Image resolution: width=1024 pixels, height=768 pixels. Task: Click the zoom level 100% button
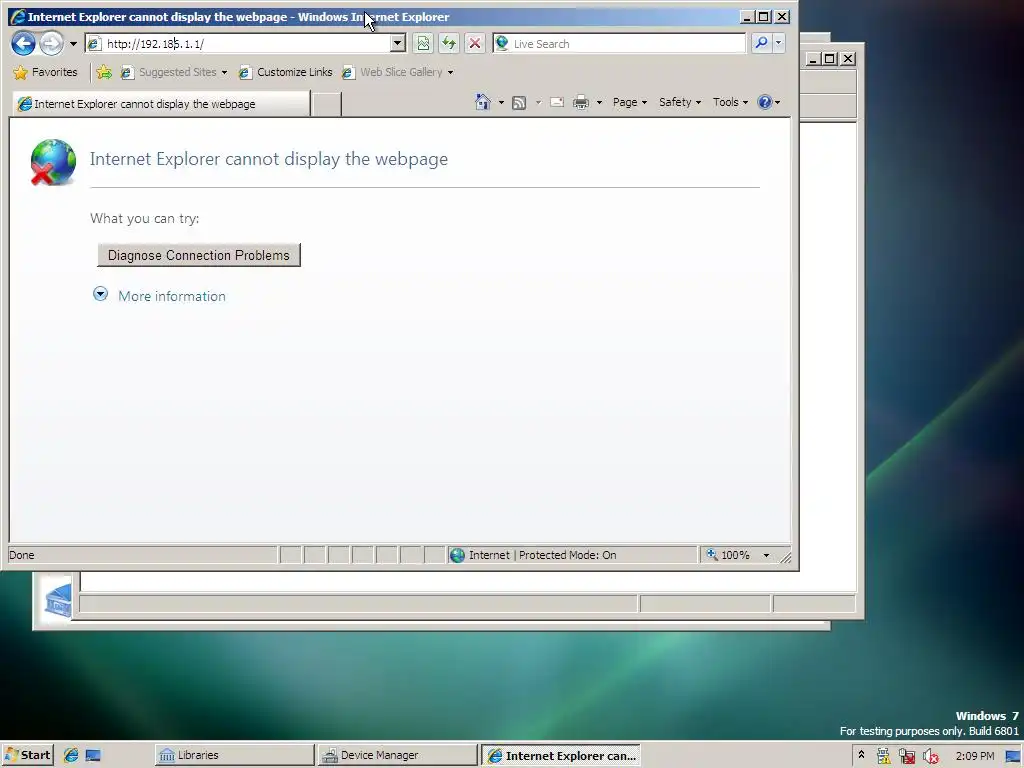729,555
